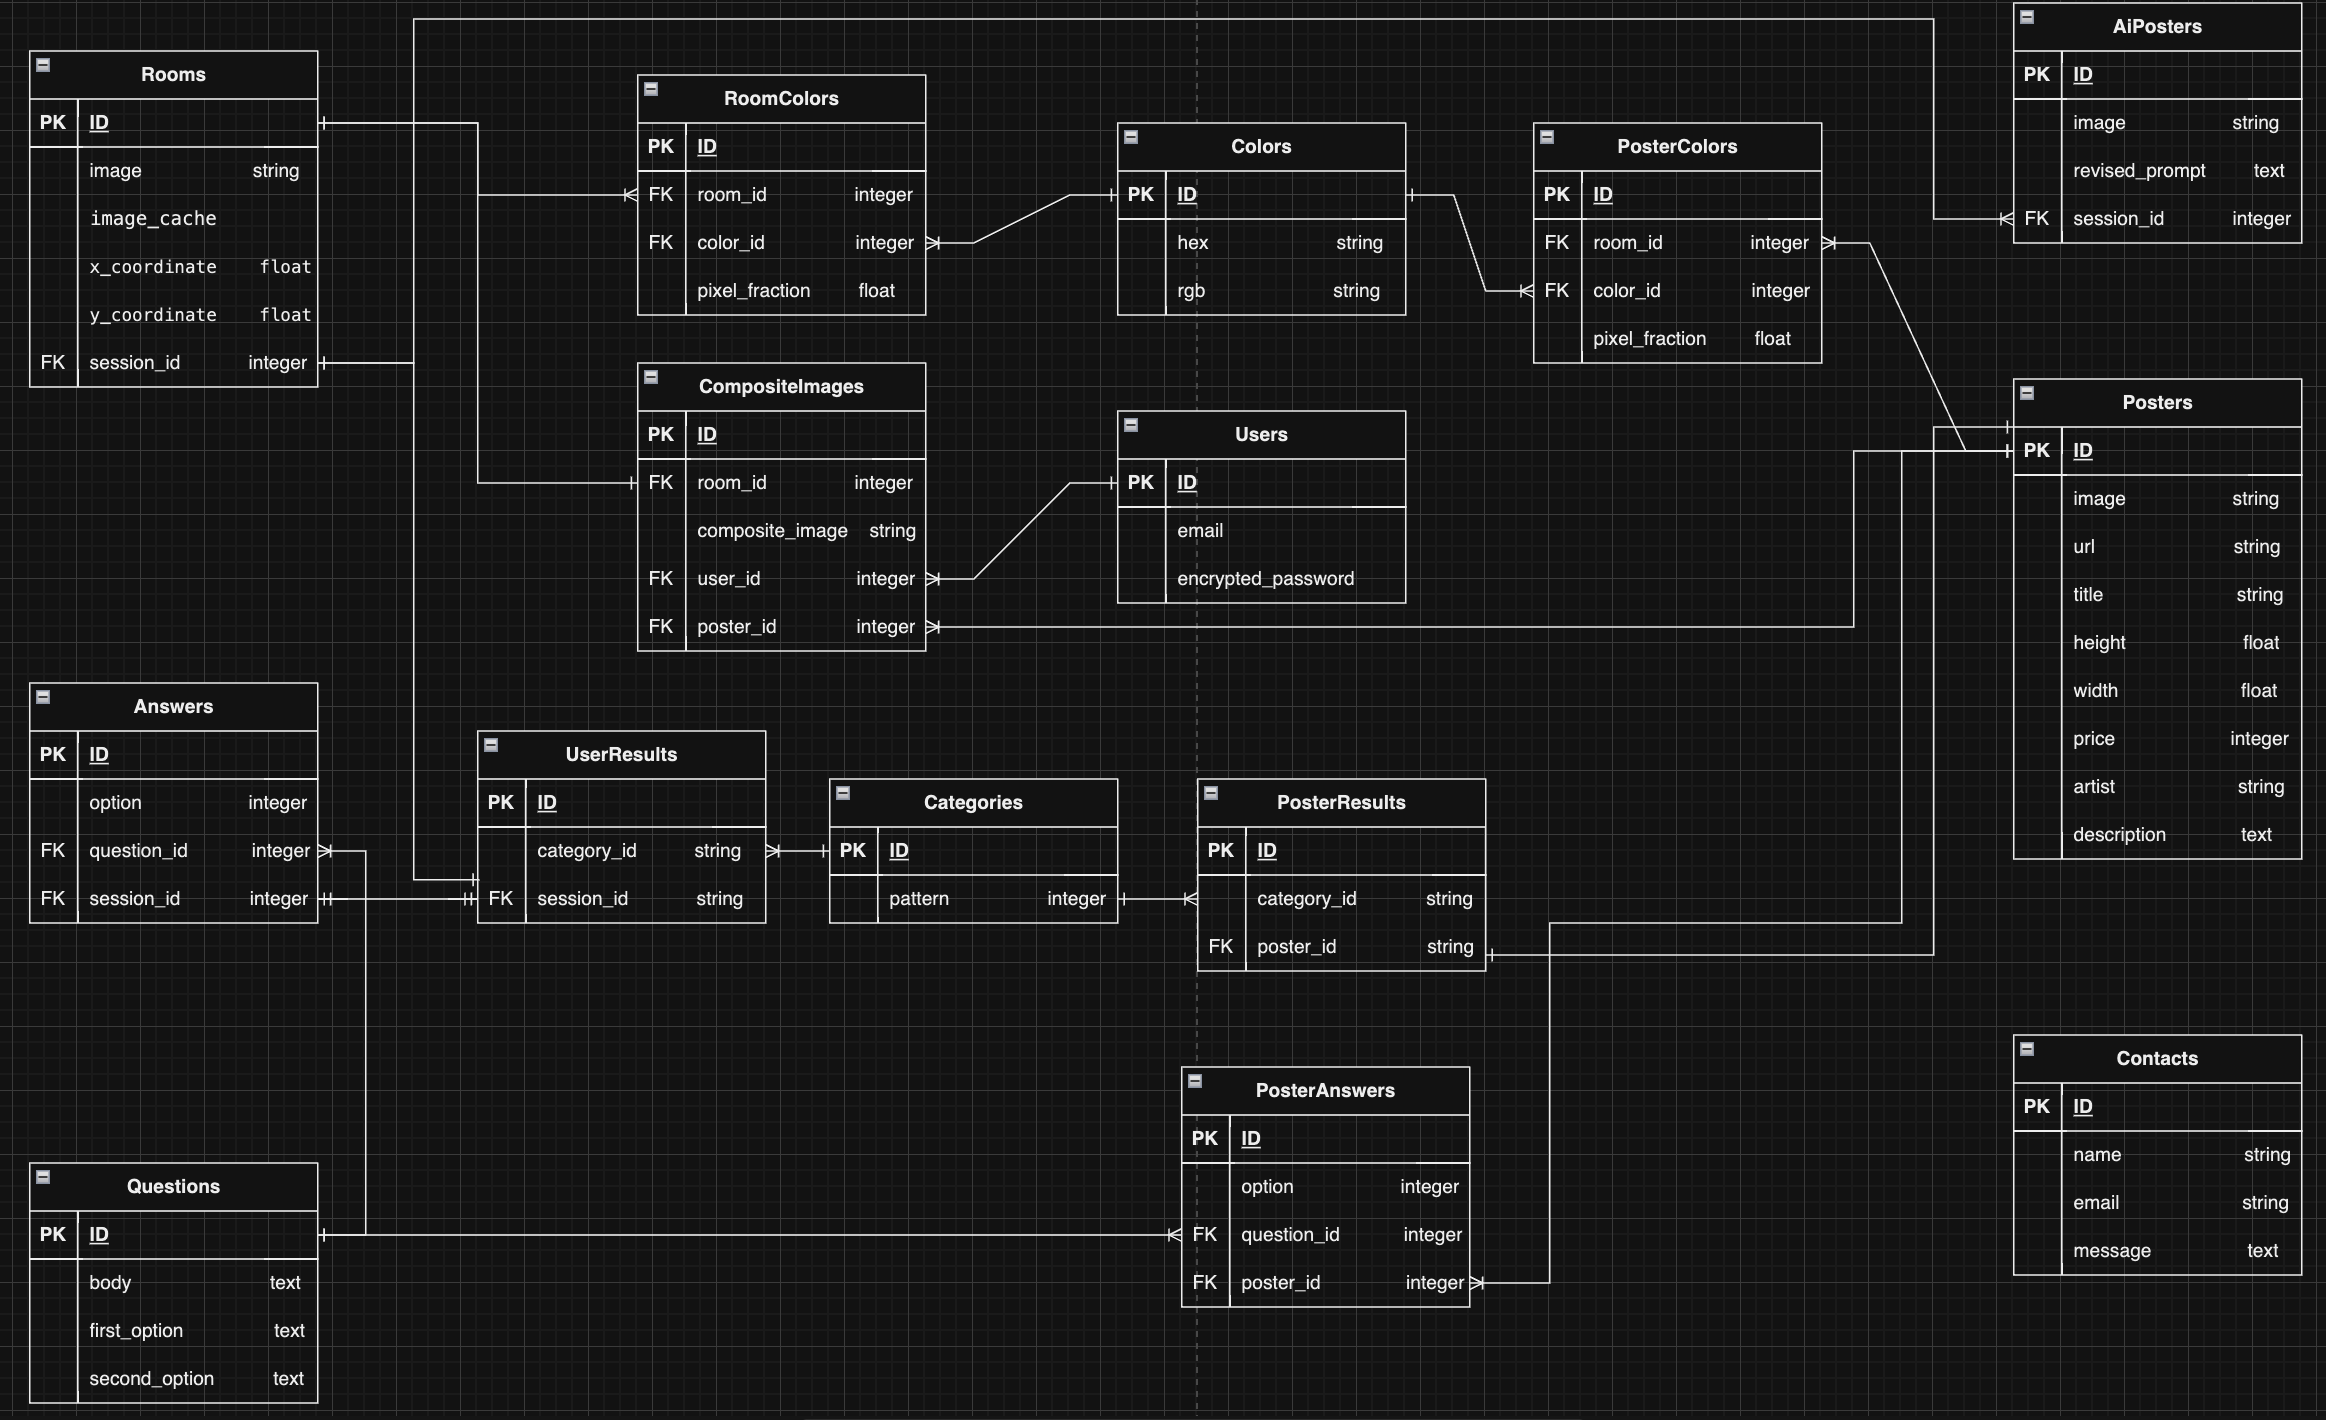Select the Colors table title
Viewport: 2326px width, 1420px height.
click(x=1261, y=147)
